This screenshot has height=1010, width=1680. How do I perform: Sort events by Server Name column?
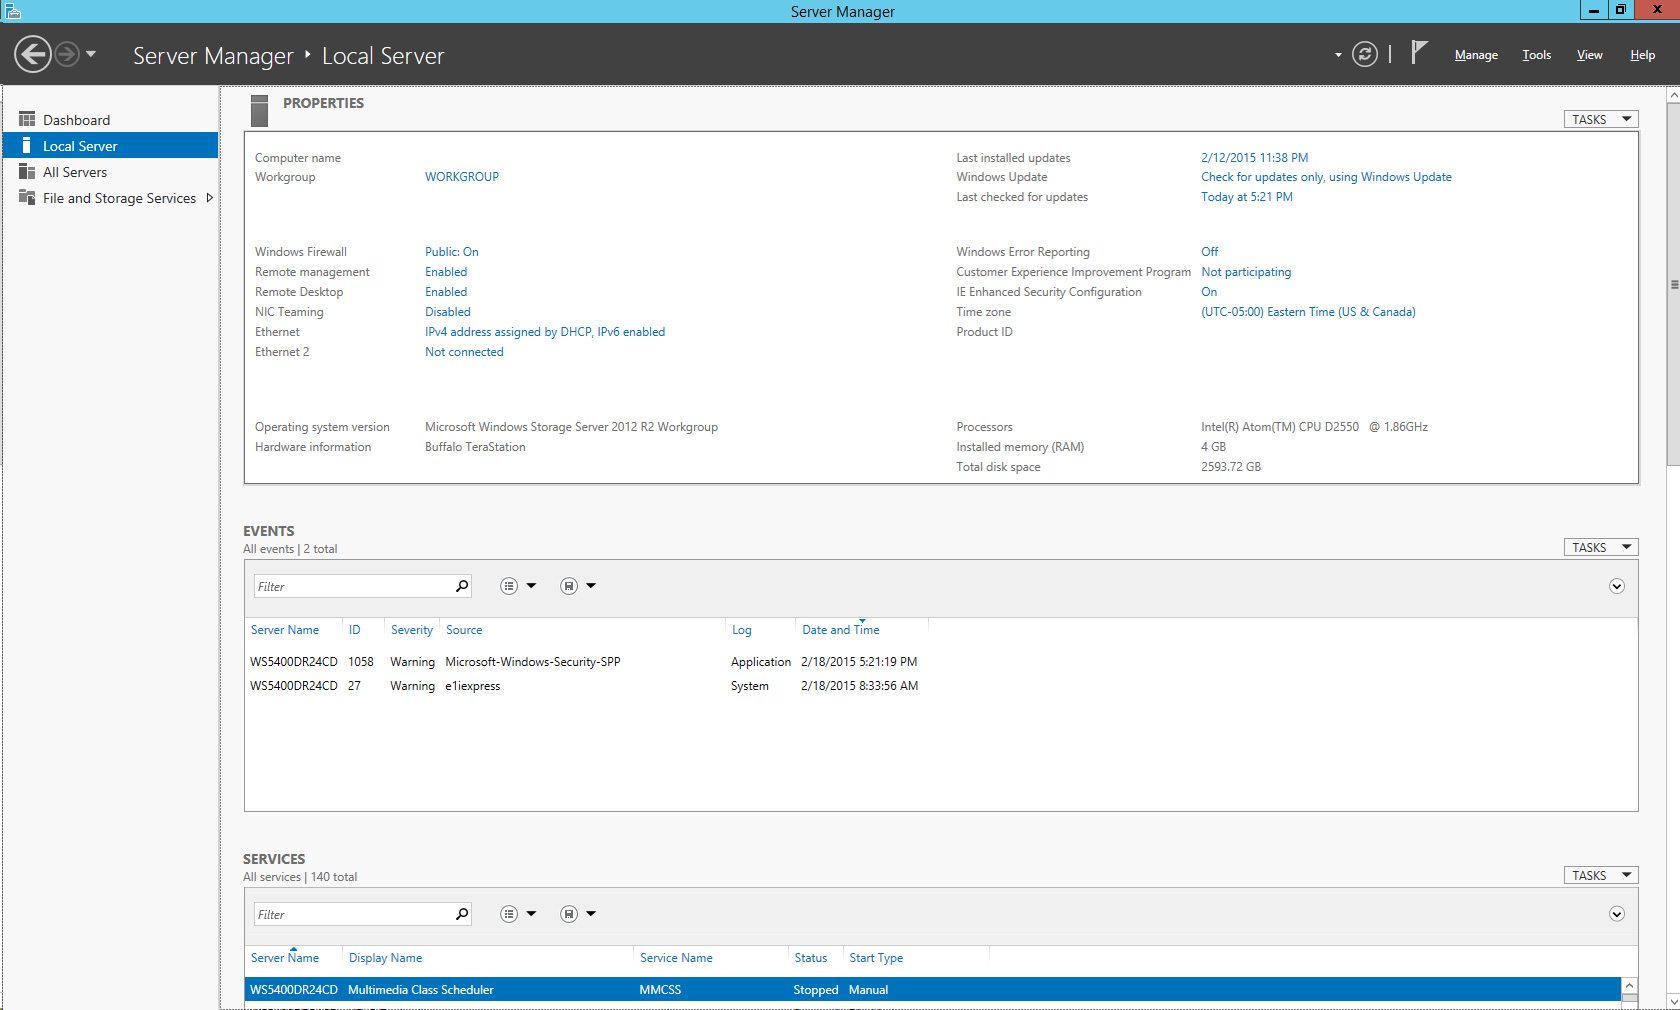(x=285, y=630)
